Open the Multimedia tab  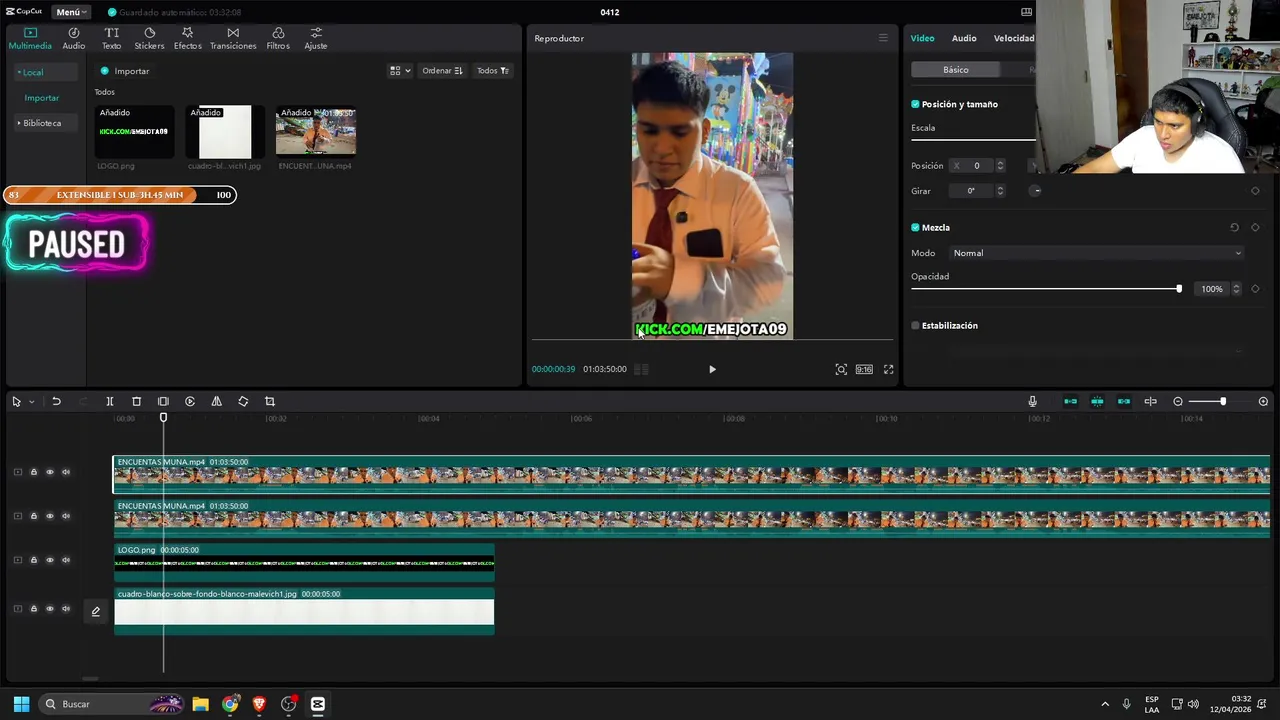(x=30, y=38)
